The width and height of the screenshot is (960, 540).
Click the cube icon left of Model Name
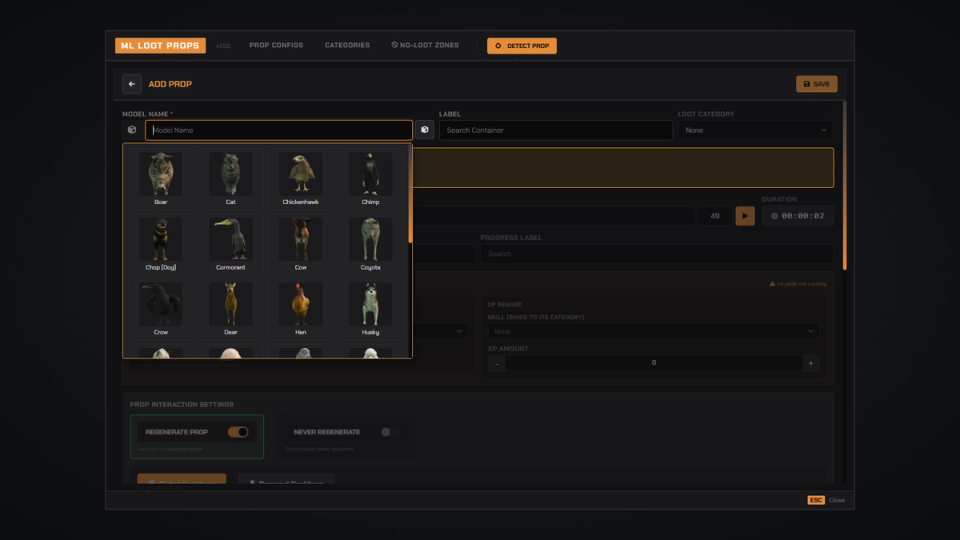point(132,130)
